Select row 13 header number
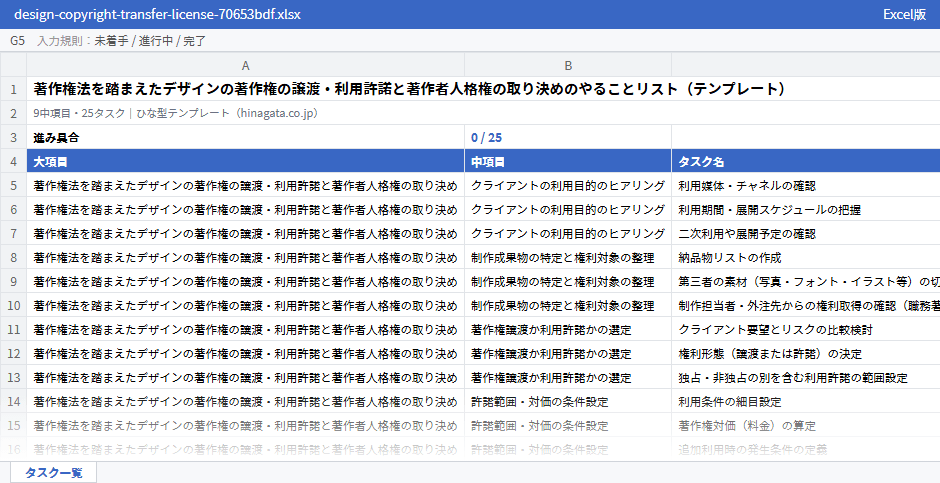This screenshot has height=483, width=940. pyautogui.click(x=13, y=378)
